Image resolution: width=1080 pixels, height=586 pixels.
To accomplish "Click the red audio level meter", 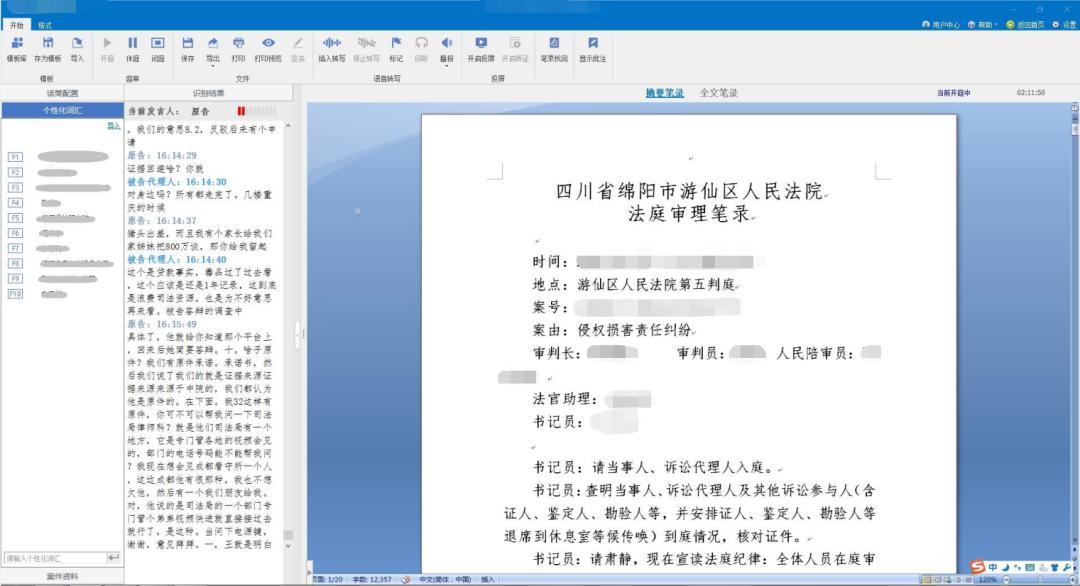I will [x=257, y=111].
